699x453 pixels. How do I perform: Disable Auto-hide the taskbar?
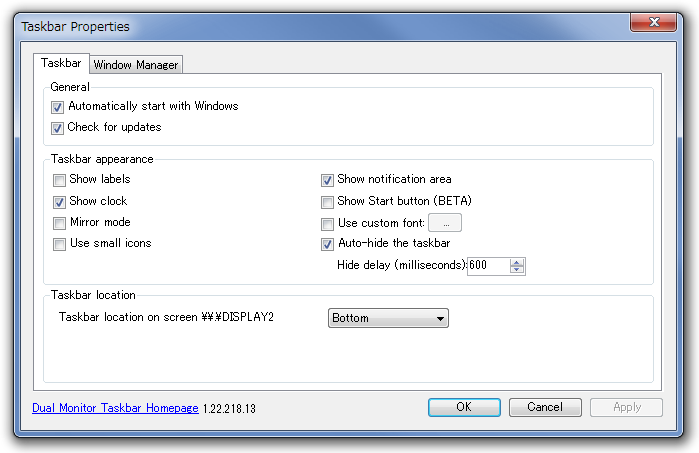tap(327, 244)
